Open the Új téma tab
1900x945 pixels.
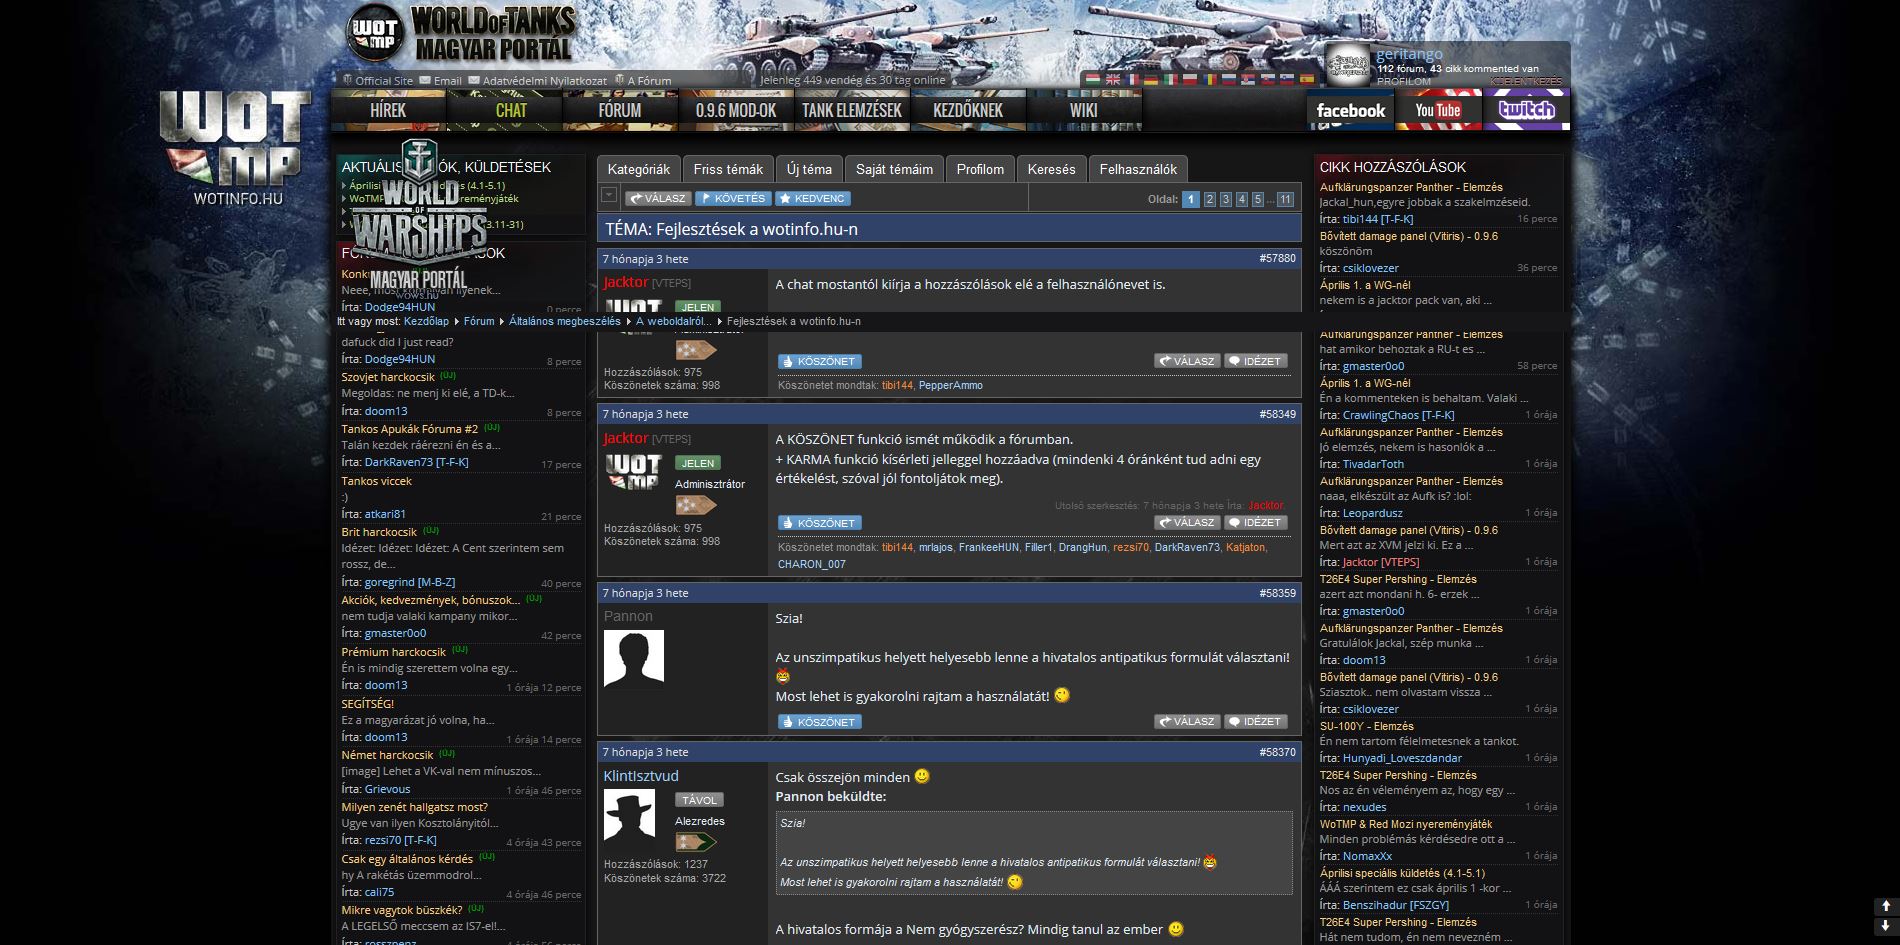(x=809, y=169)
